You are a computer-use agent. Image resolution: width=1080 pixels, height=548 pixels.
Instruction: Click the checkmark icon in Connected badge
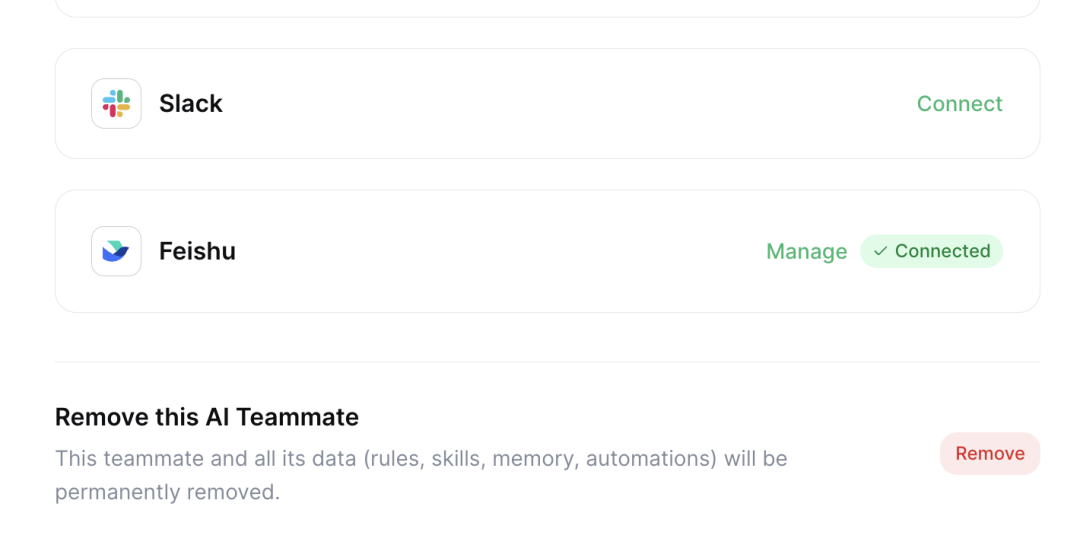coord(880,251)
